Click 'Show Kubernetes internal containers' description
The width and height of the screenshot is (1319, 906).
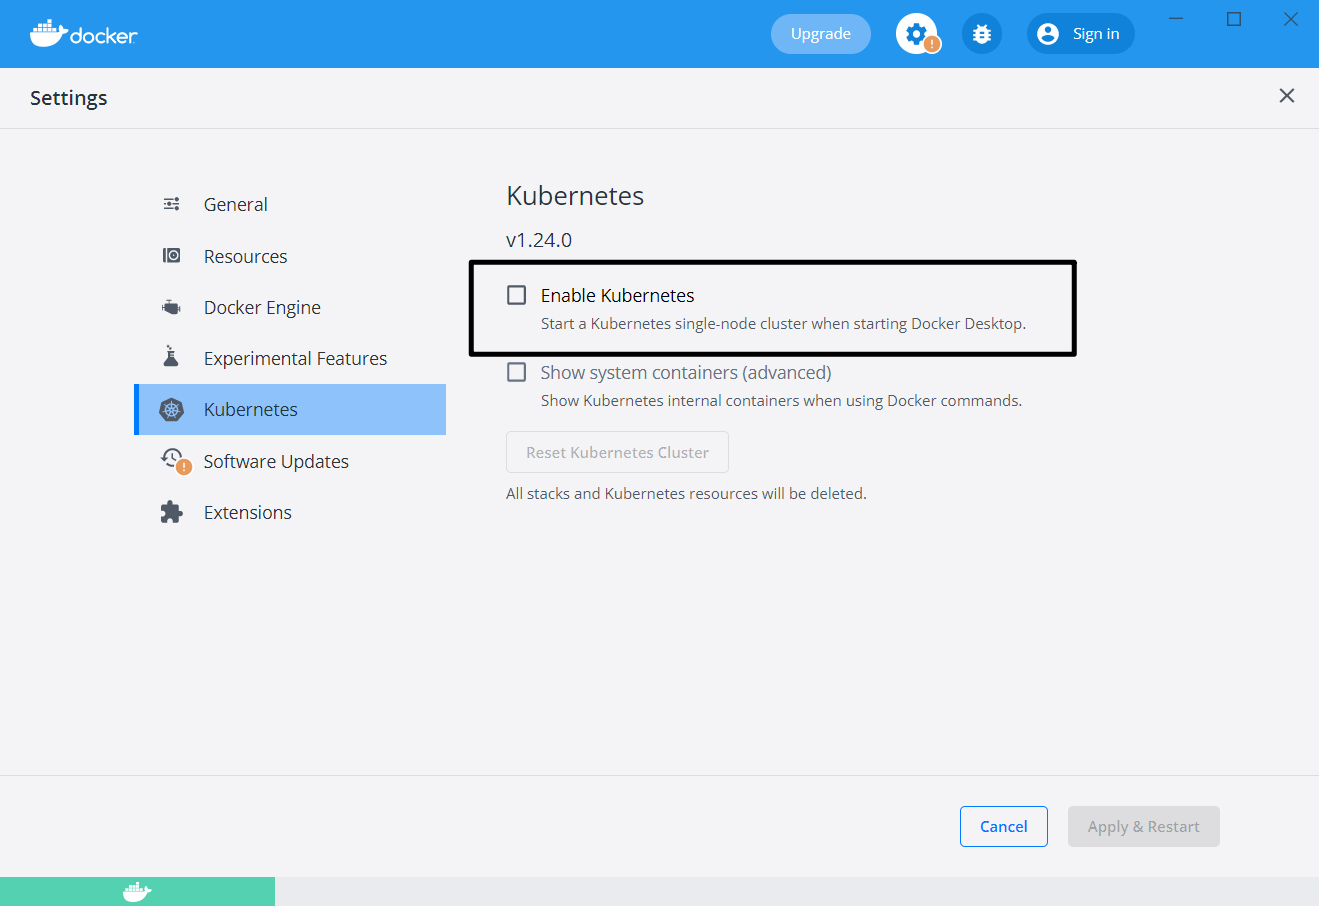point(781,401)
